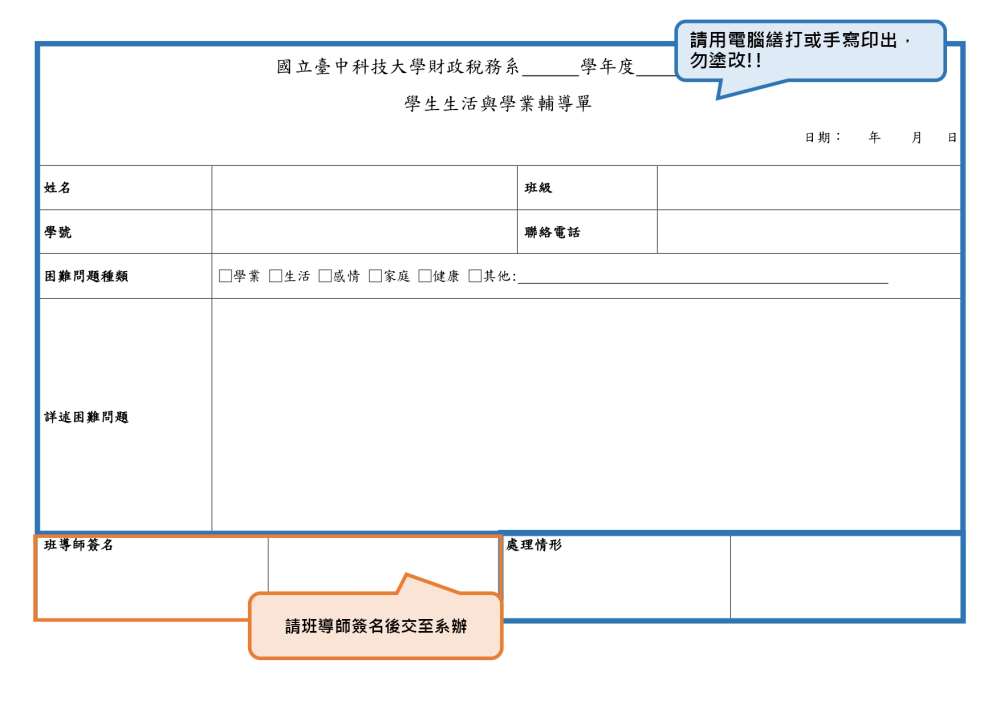Check the 生活 checkbox
1000x708 pixels.
click(x=275, y=276)
